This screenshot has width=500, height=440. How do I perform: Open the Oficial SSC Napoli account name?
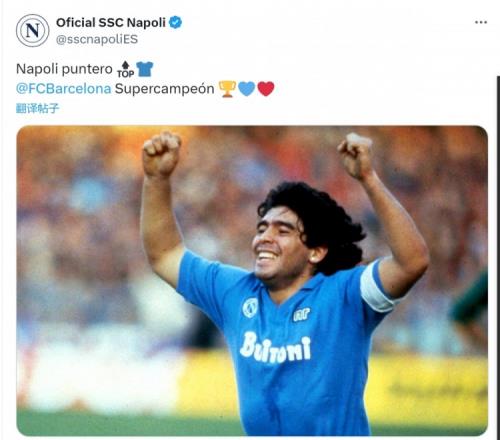111,23
